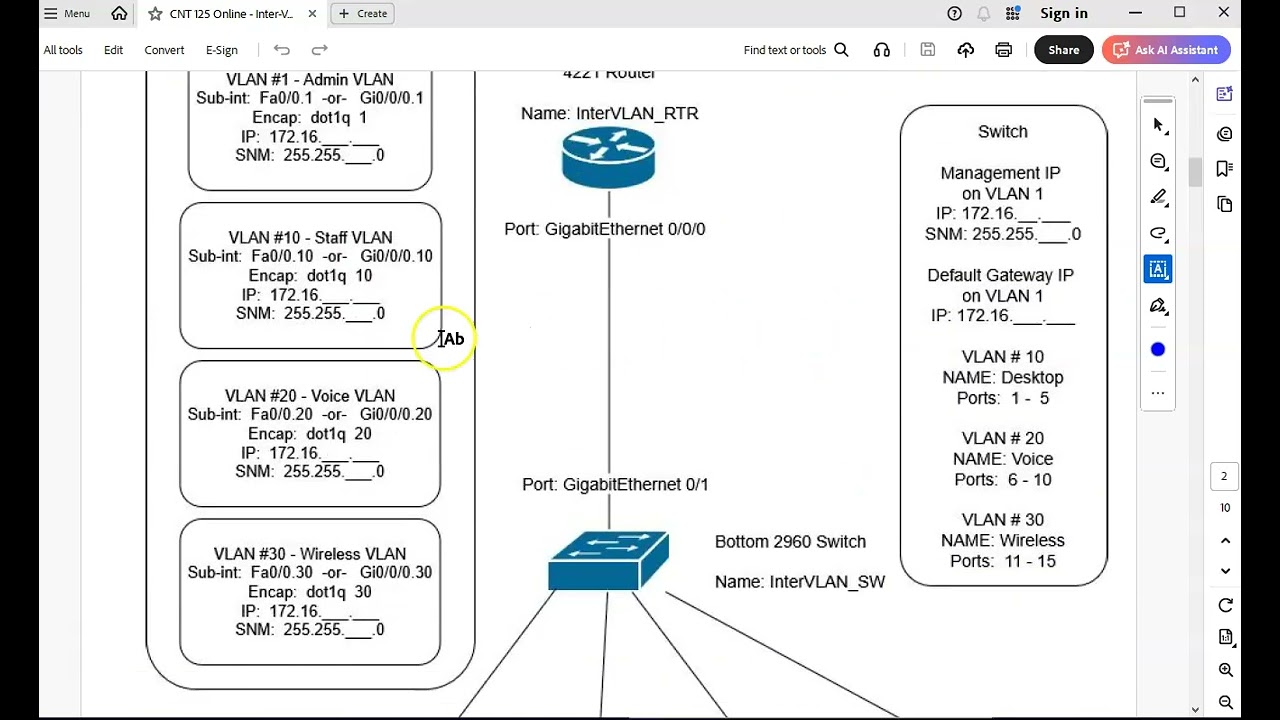The width and height of the screenshot is (1280, 720).
Task: Select the freehand Draw tool
Action: (1158, 233)
